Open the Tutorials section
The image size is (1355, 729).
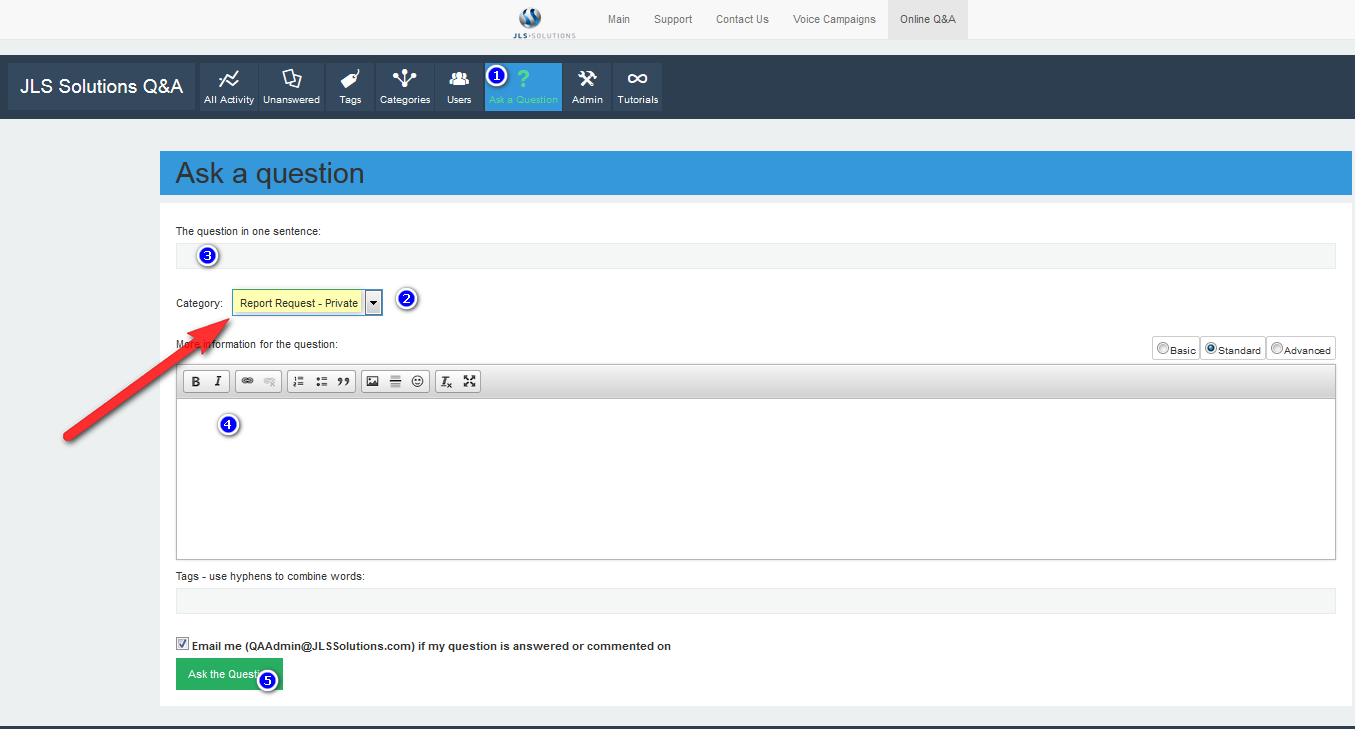click(x=637, y=87)
